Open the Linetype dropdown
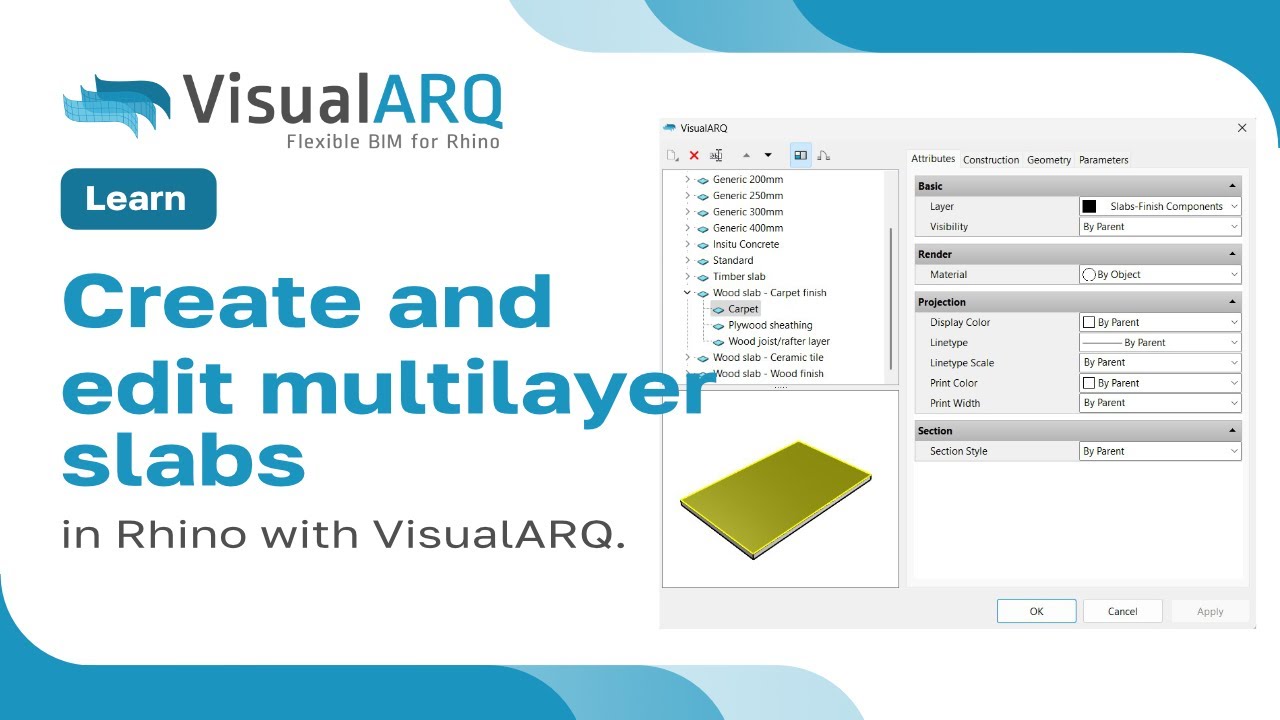 (x=1160, y=342)
